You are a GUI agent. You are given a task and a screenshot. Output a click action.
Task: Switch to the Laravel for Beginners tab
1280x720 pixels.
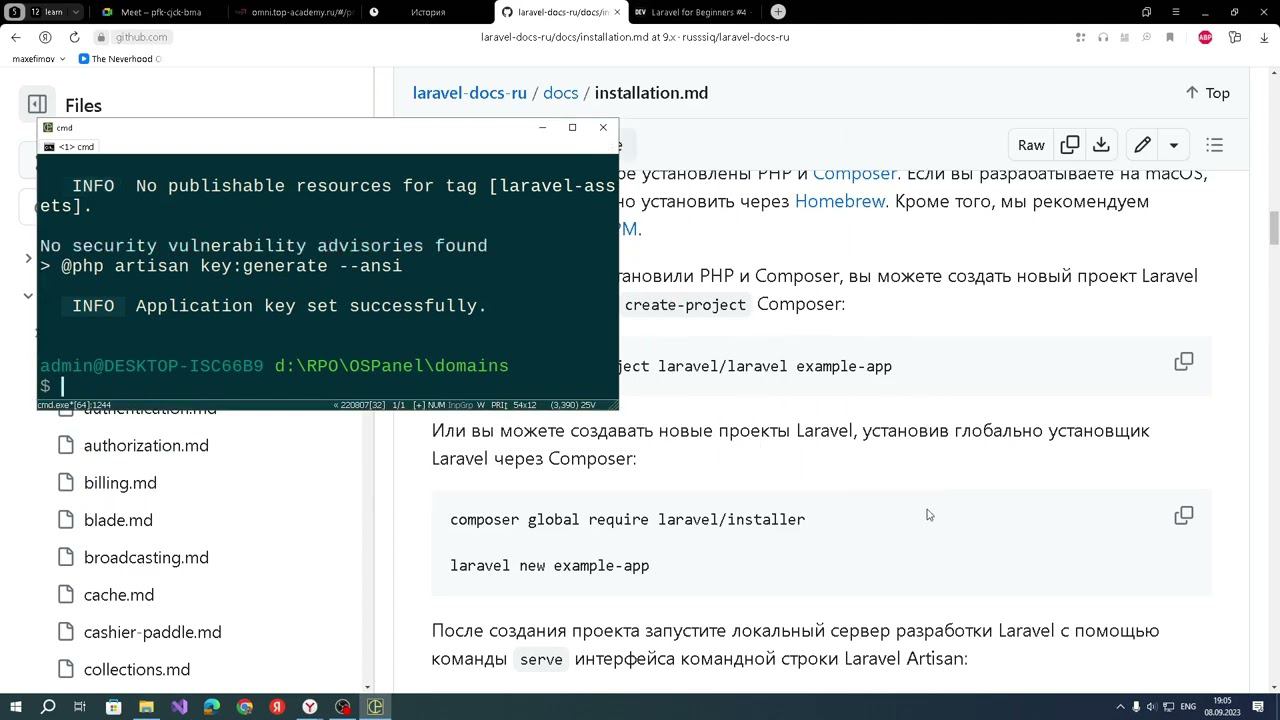[693, 12]
